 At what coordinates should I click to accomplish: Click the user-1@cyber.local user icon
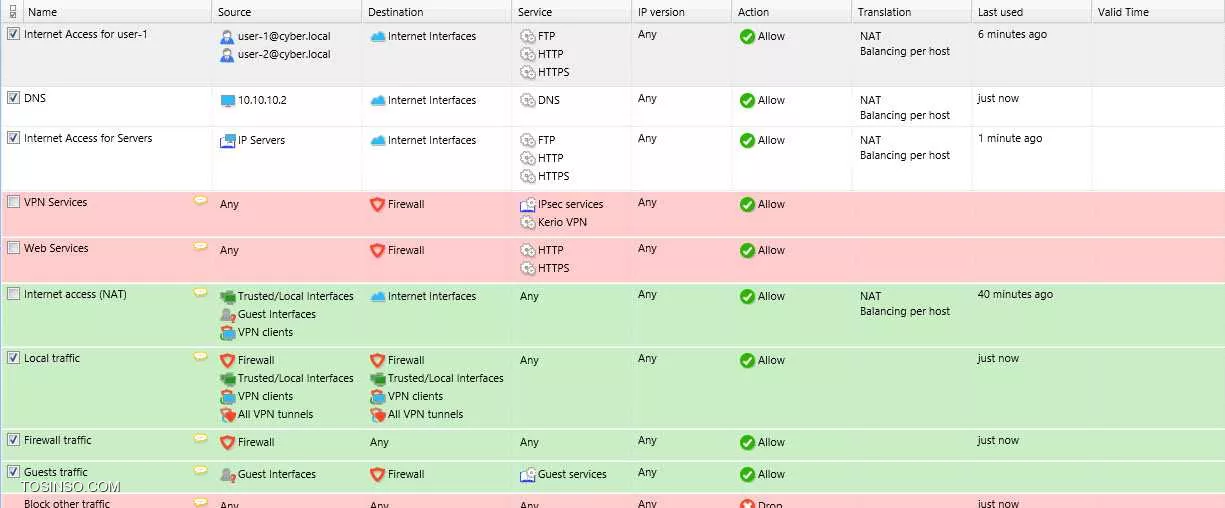tap(227, 36)
